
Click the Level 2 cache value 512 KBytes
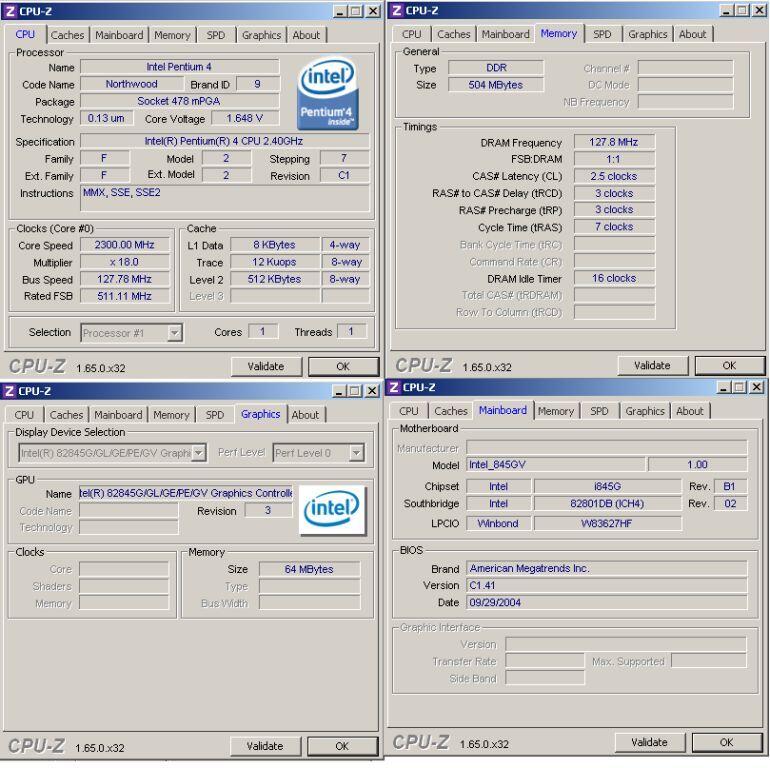point(275,279)
